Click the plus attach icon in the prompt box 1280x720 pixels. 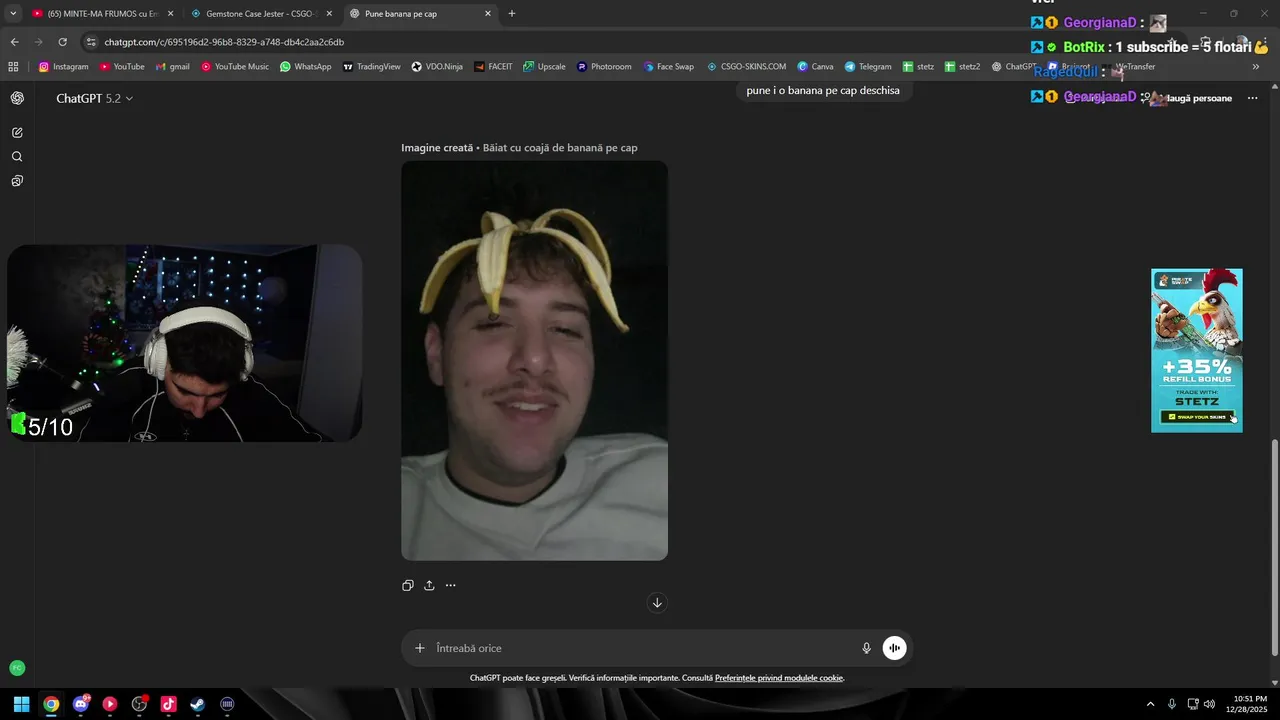(x=420, y=648)
